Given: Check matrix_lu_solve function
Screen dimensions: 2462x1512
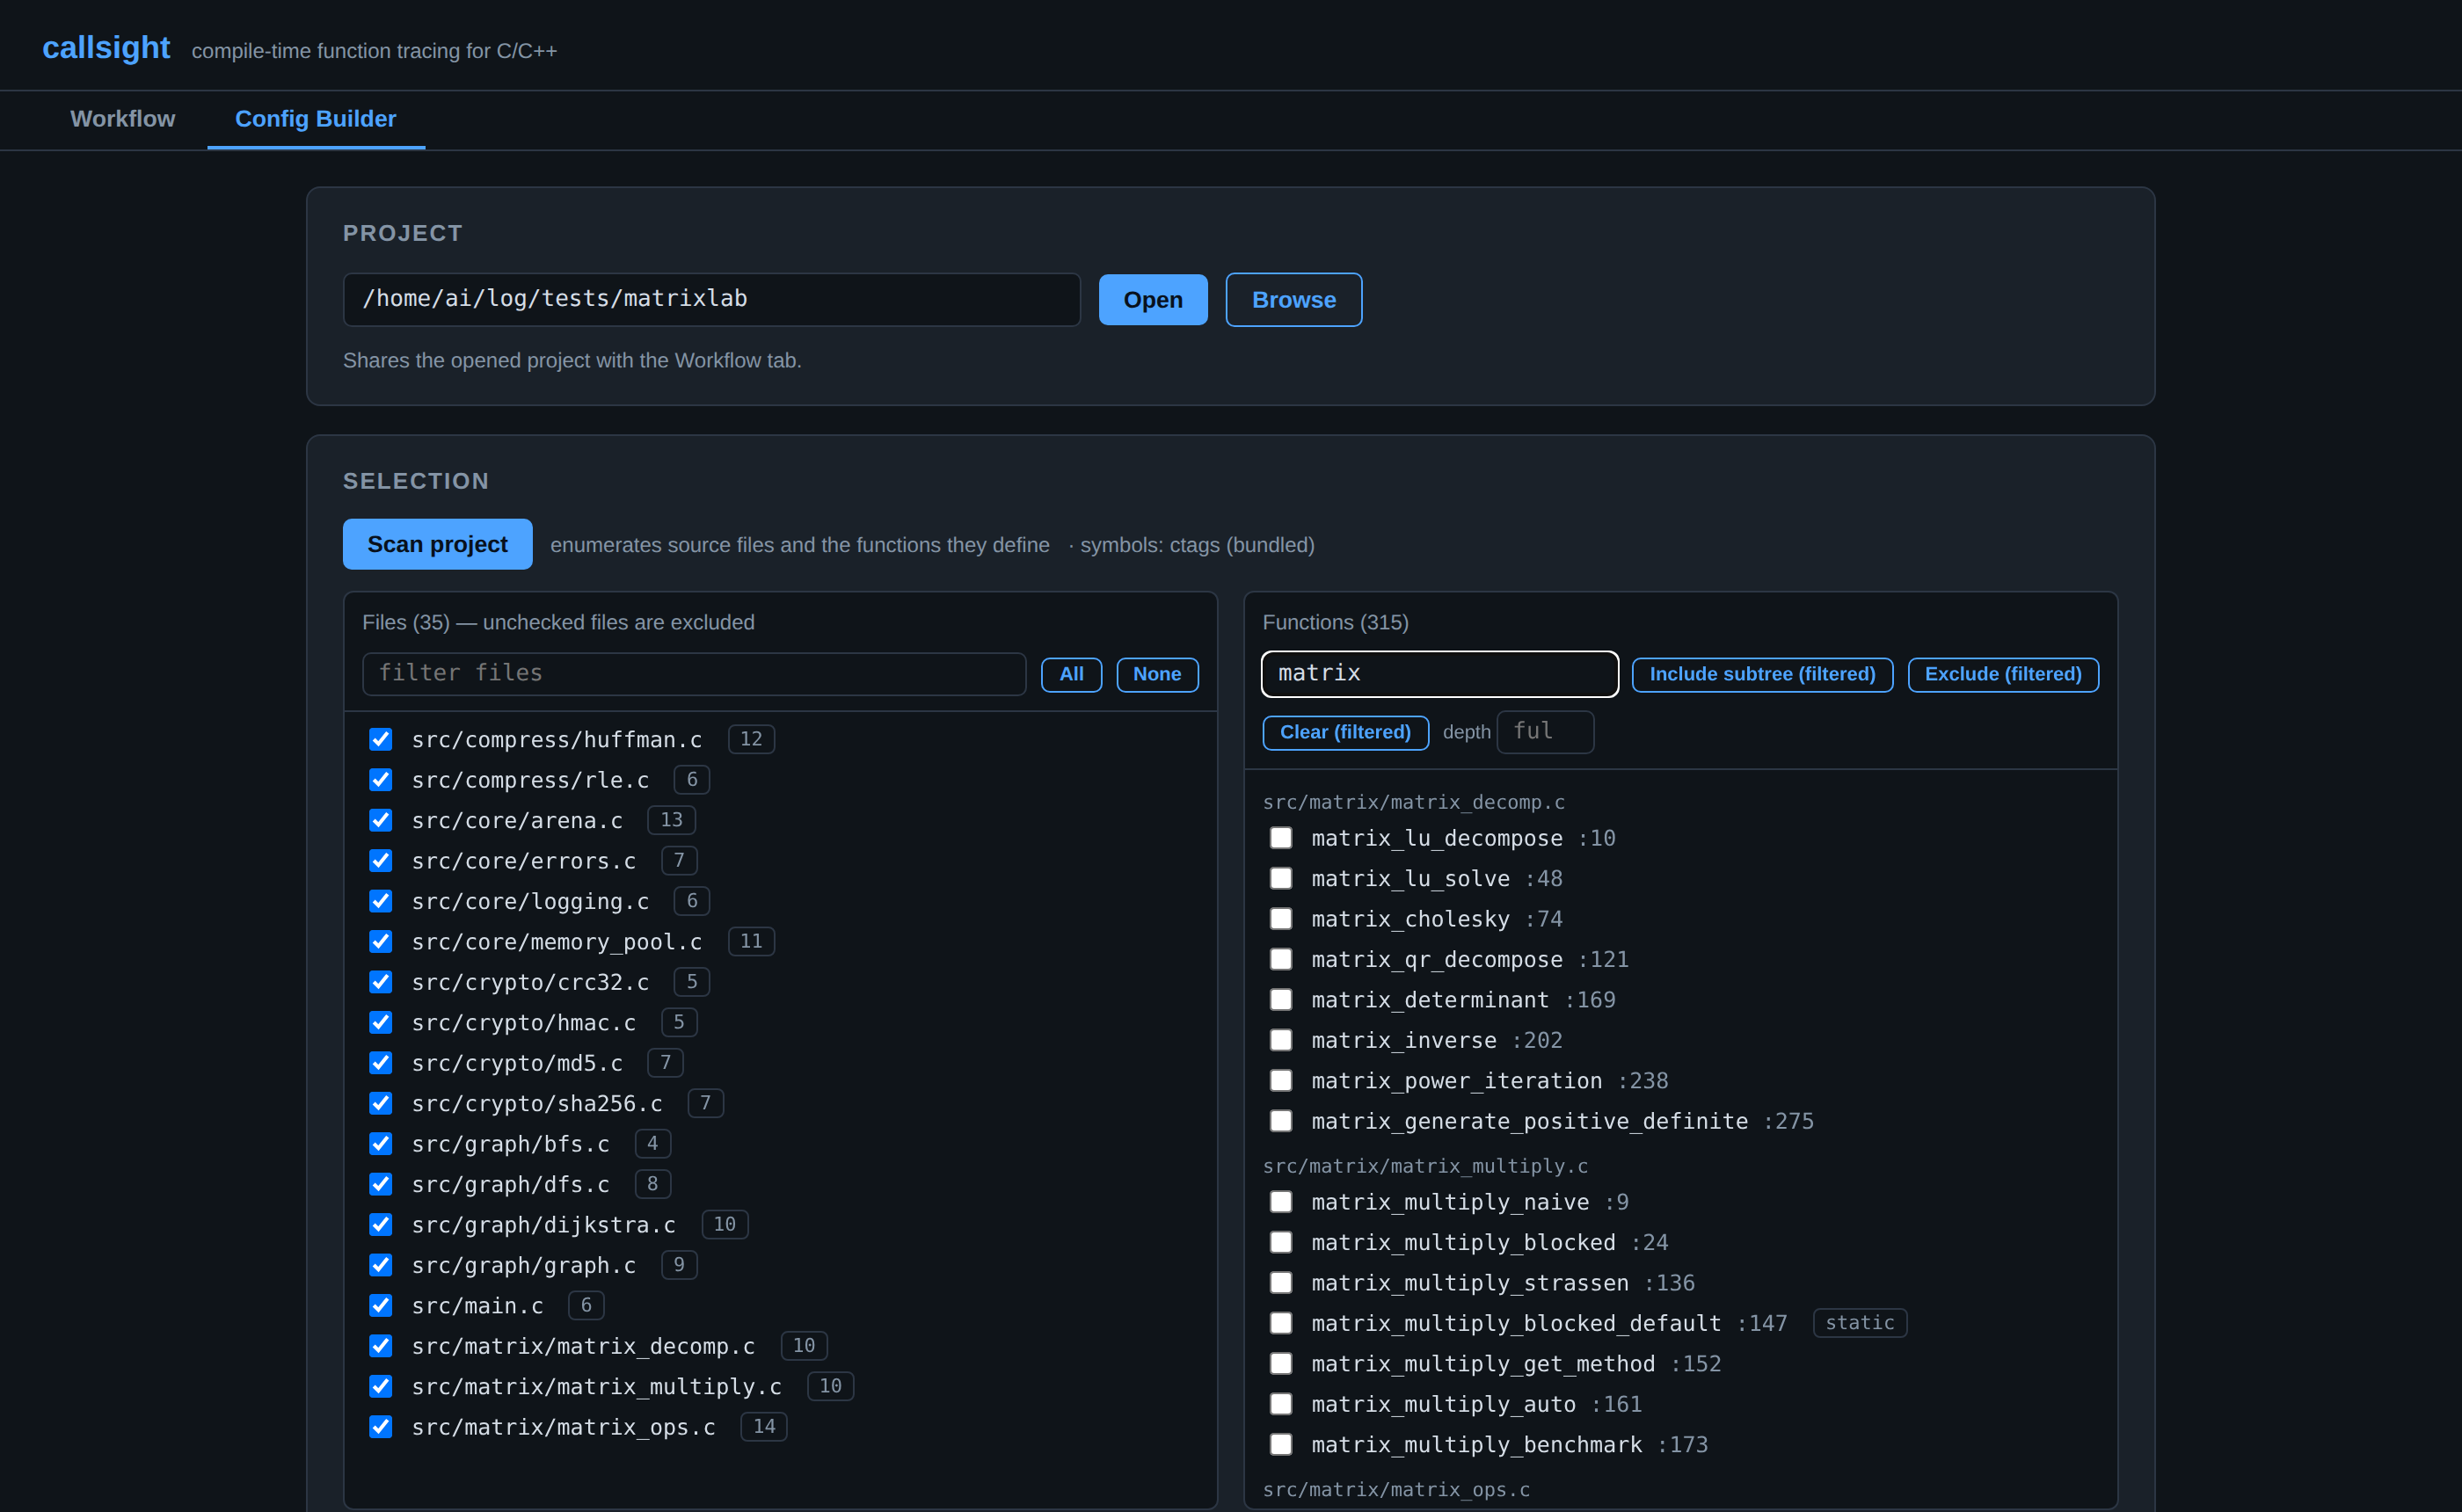Looking at the screenshot, I should pos(1280,878).
